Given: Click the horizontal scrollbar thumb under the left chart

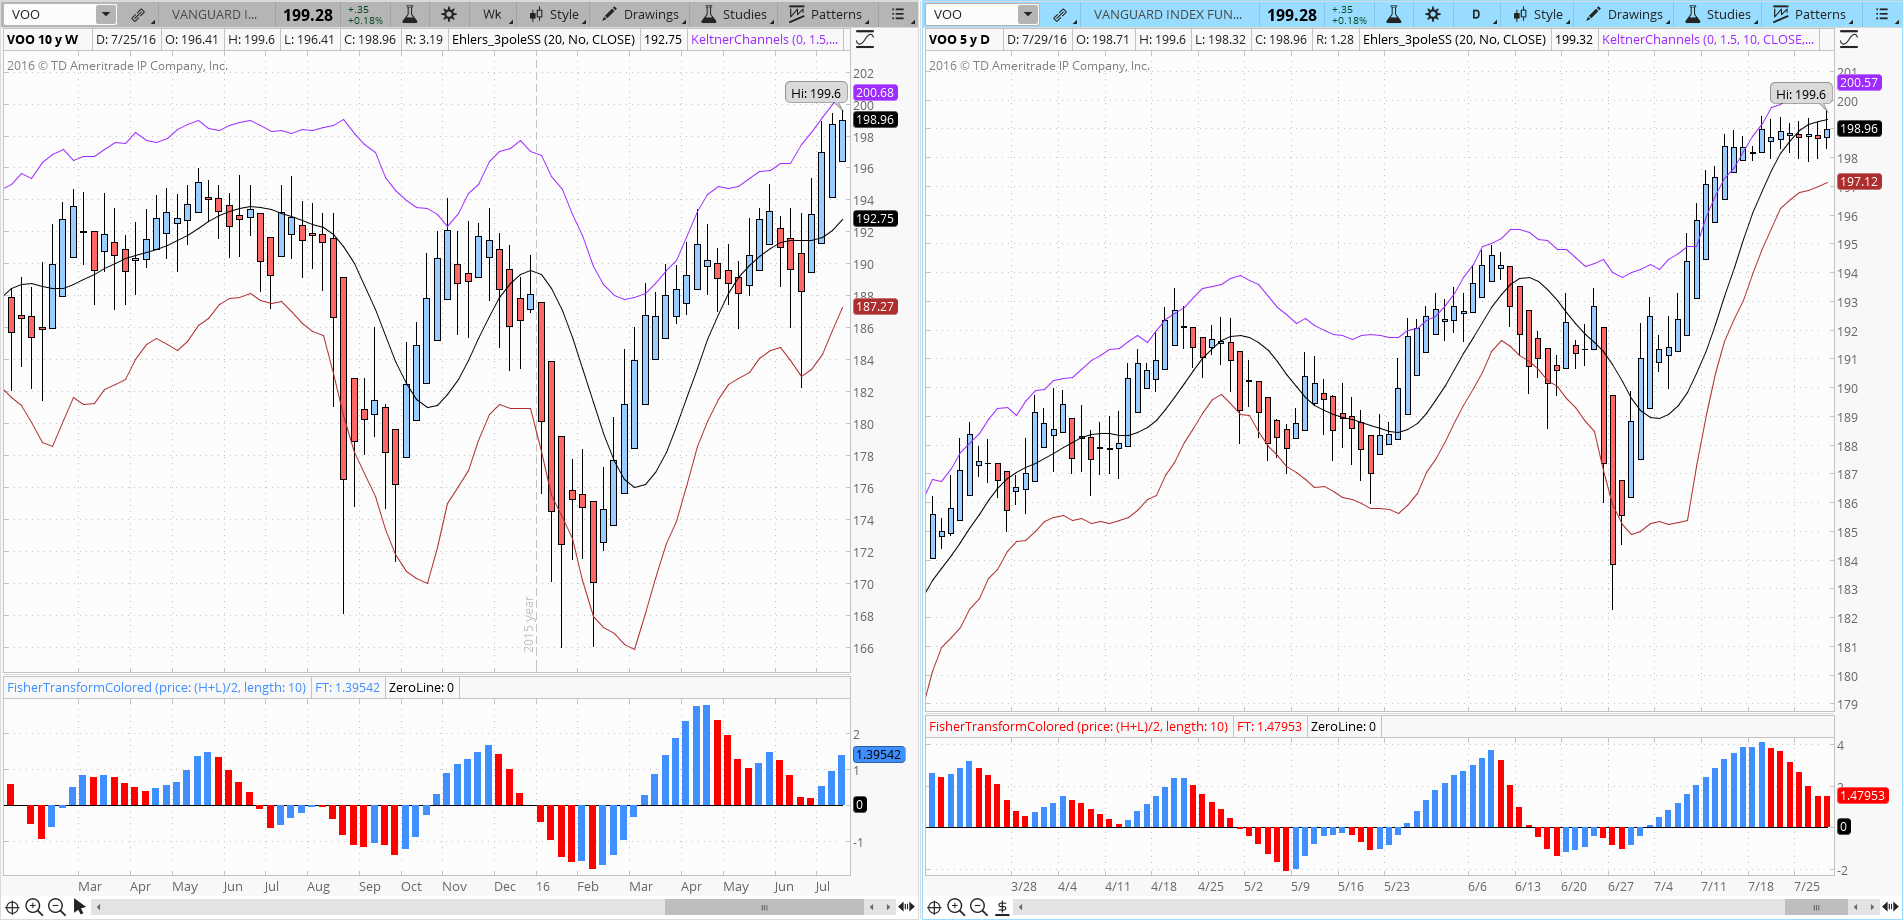Looking at the screenshot, I should pos(764,907).
